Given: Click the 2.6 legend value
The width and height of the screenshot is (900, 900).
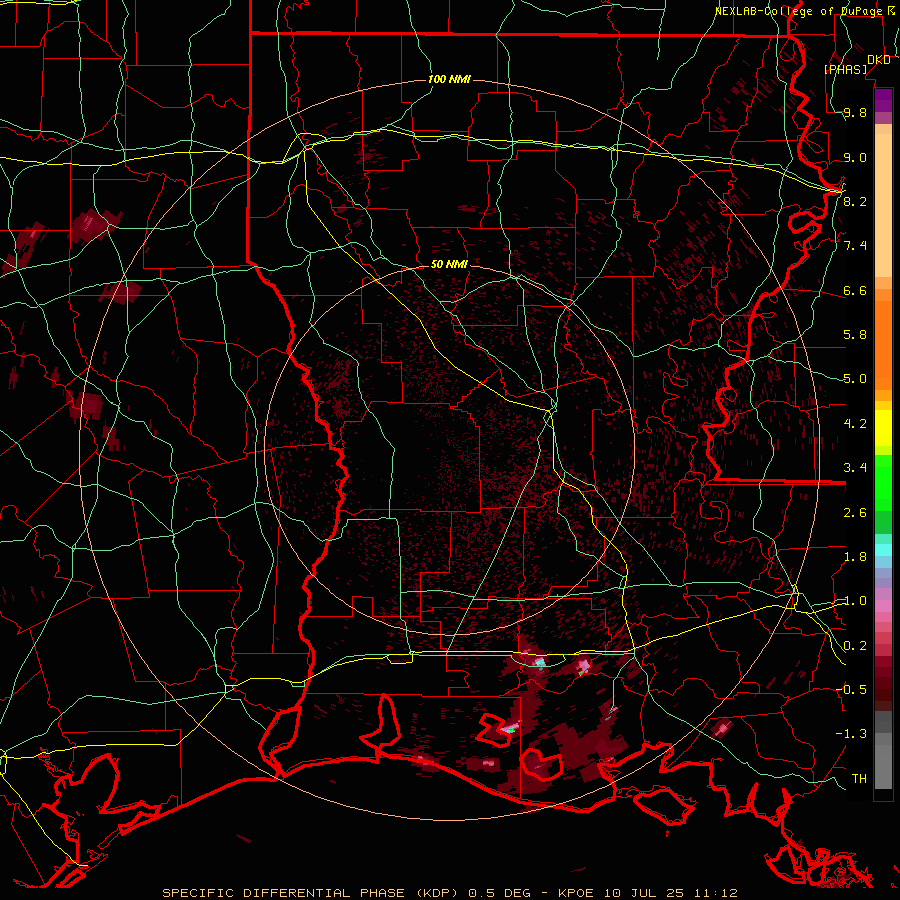Looking at the screenshot, I should 855,513.
